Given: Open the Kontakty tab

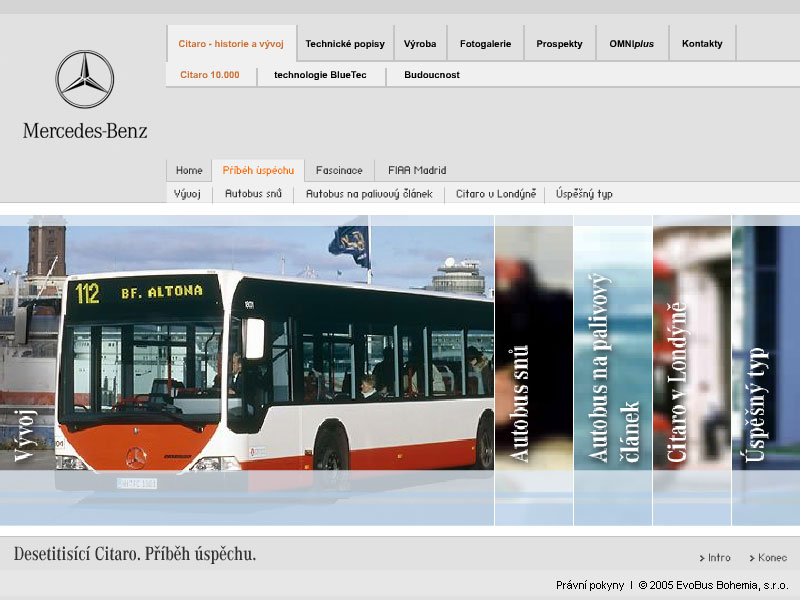Looking at the screenshot, I should point(702,44).
